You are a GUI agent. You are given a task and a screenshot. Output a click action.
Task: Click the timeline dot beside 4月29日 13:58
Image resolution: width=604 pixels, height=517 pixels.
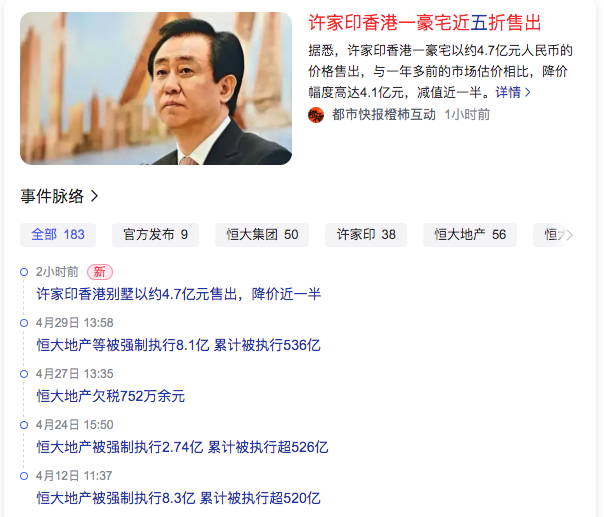(24, 323)
